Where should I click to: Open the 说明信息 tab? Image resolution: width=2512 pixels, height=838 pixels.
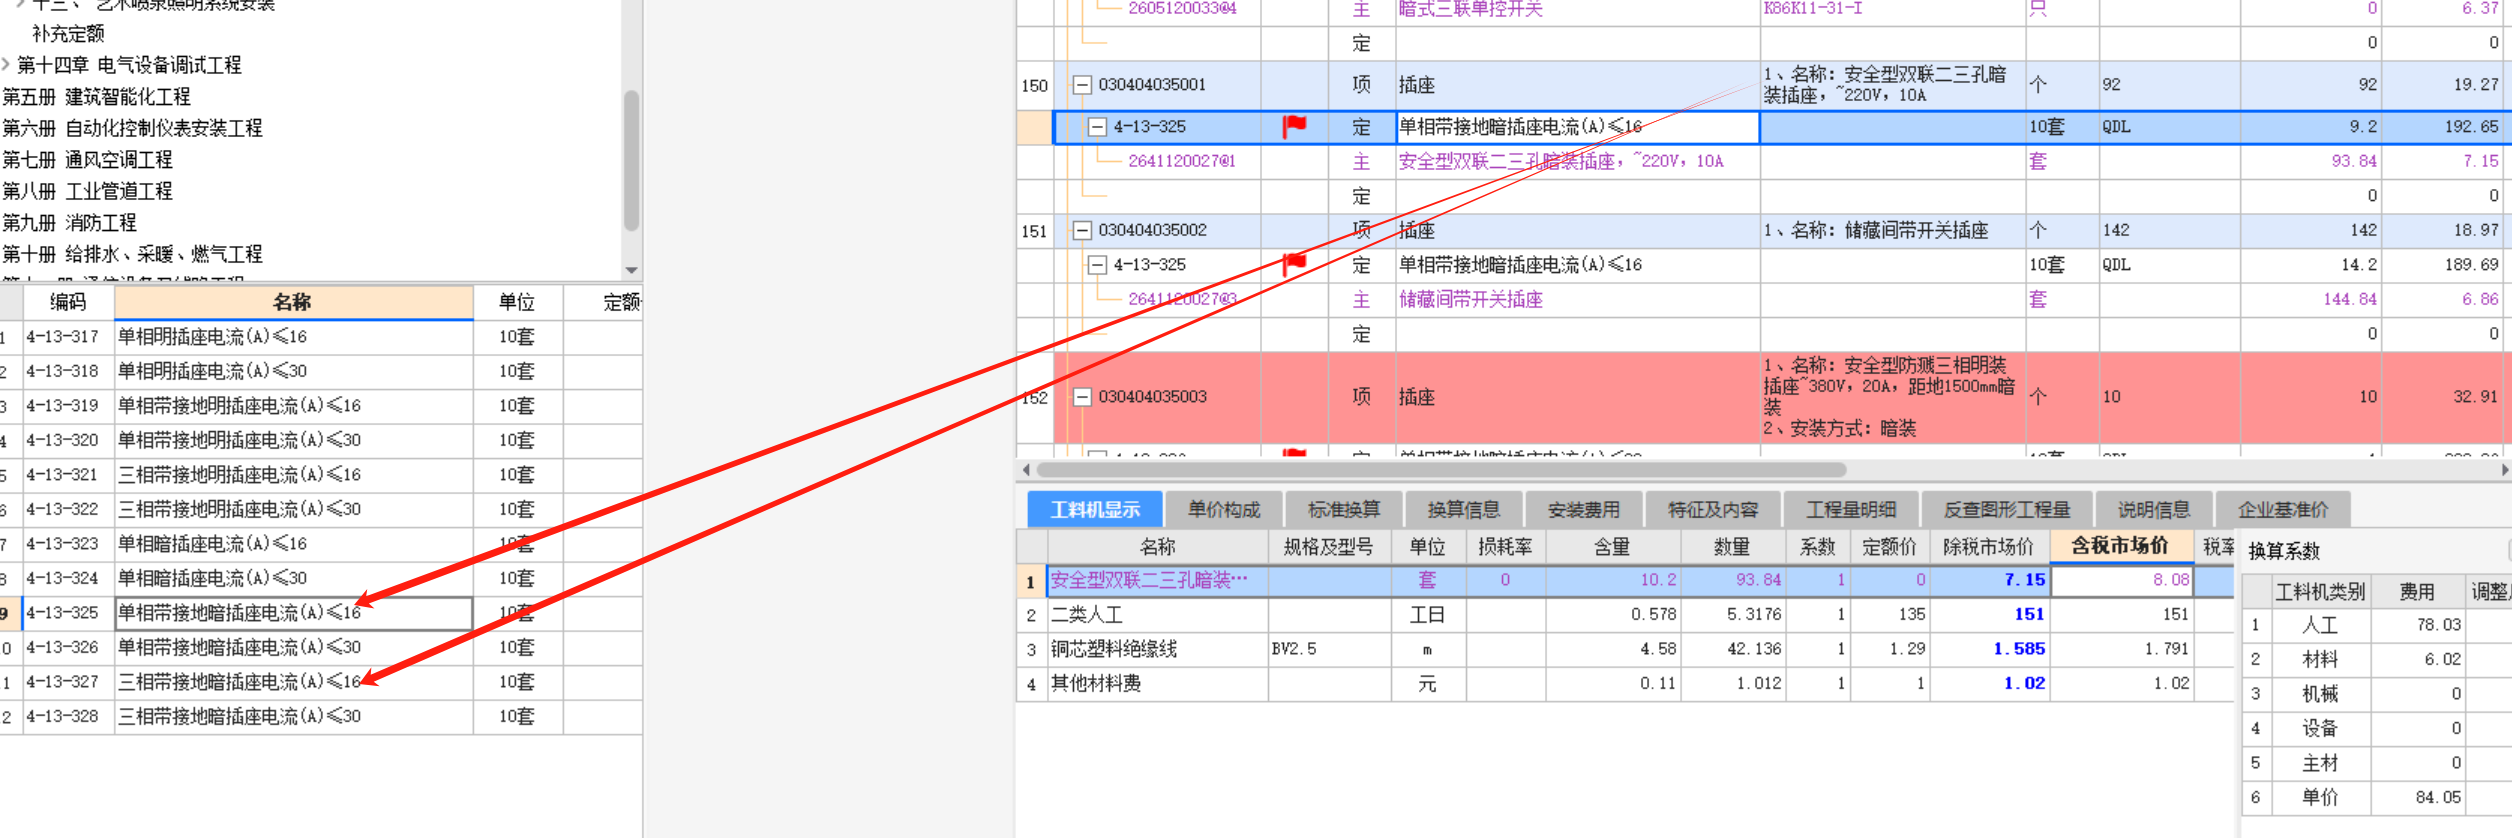pyautogui.click(x=2154, y=509)
